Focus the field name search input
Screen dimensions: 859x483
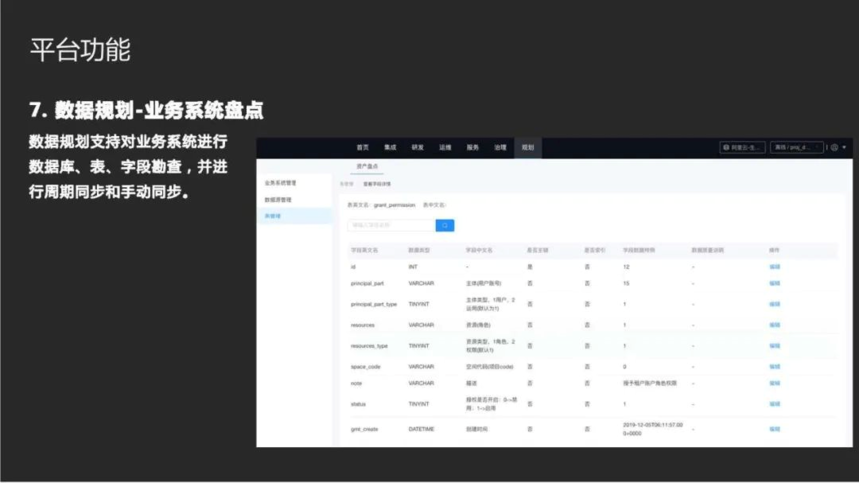pos(392,225)
